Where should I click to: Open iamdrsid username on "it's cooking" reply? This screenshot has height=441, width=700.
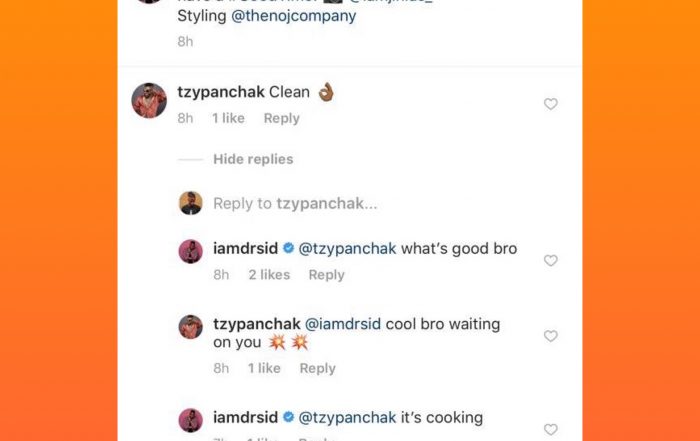click(245, 417)
